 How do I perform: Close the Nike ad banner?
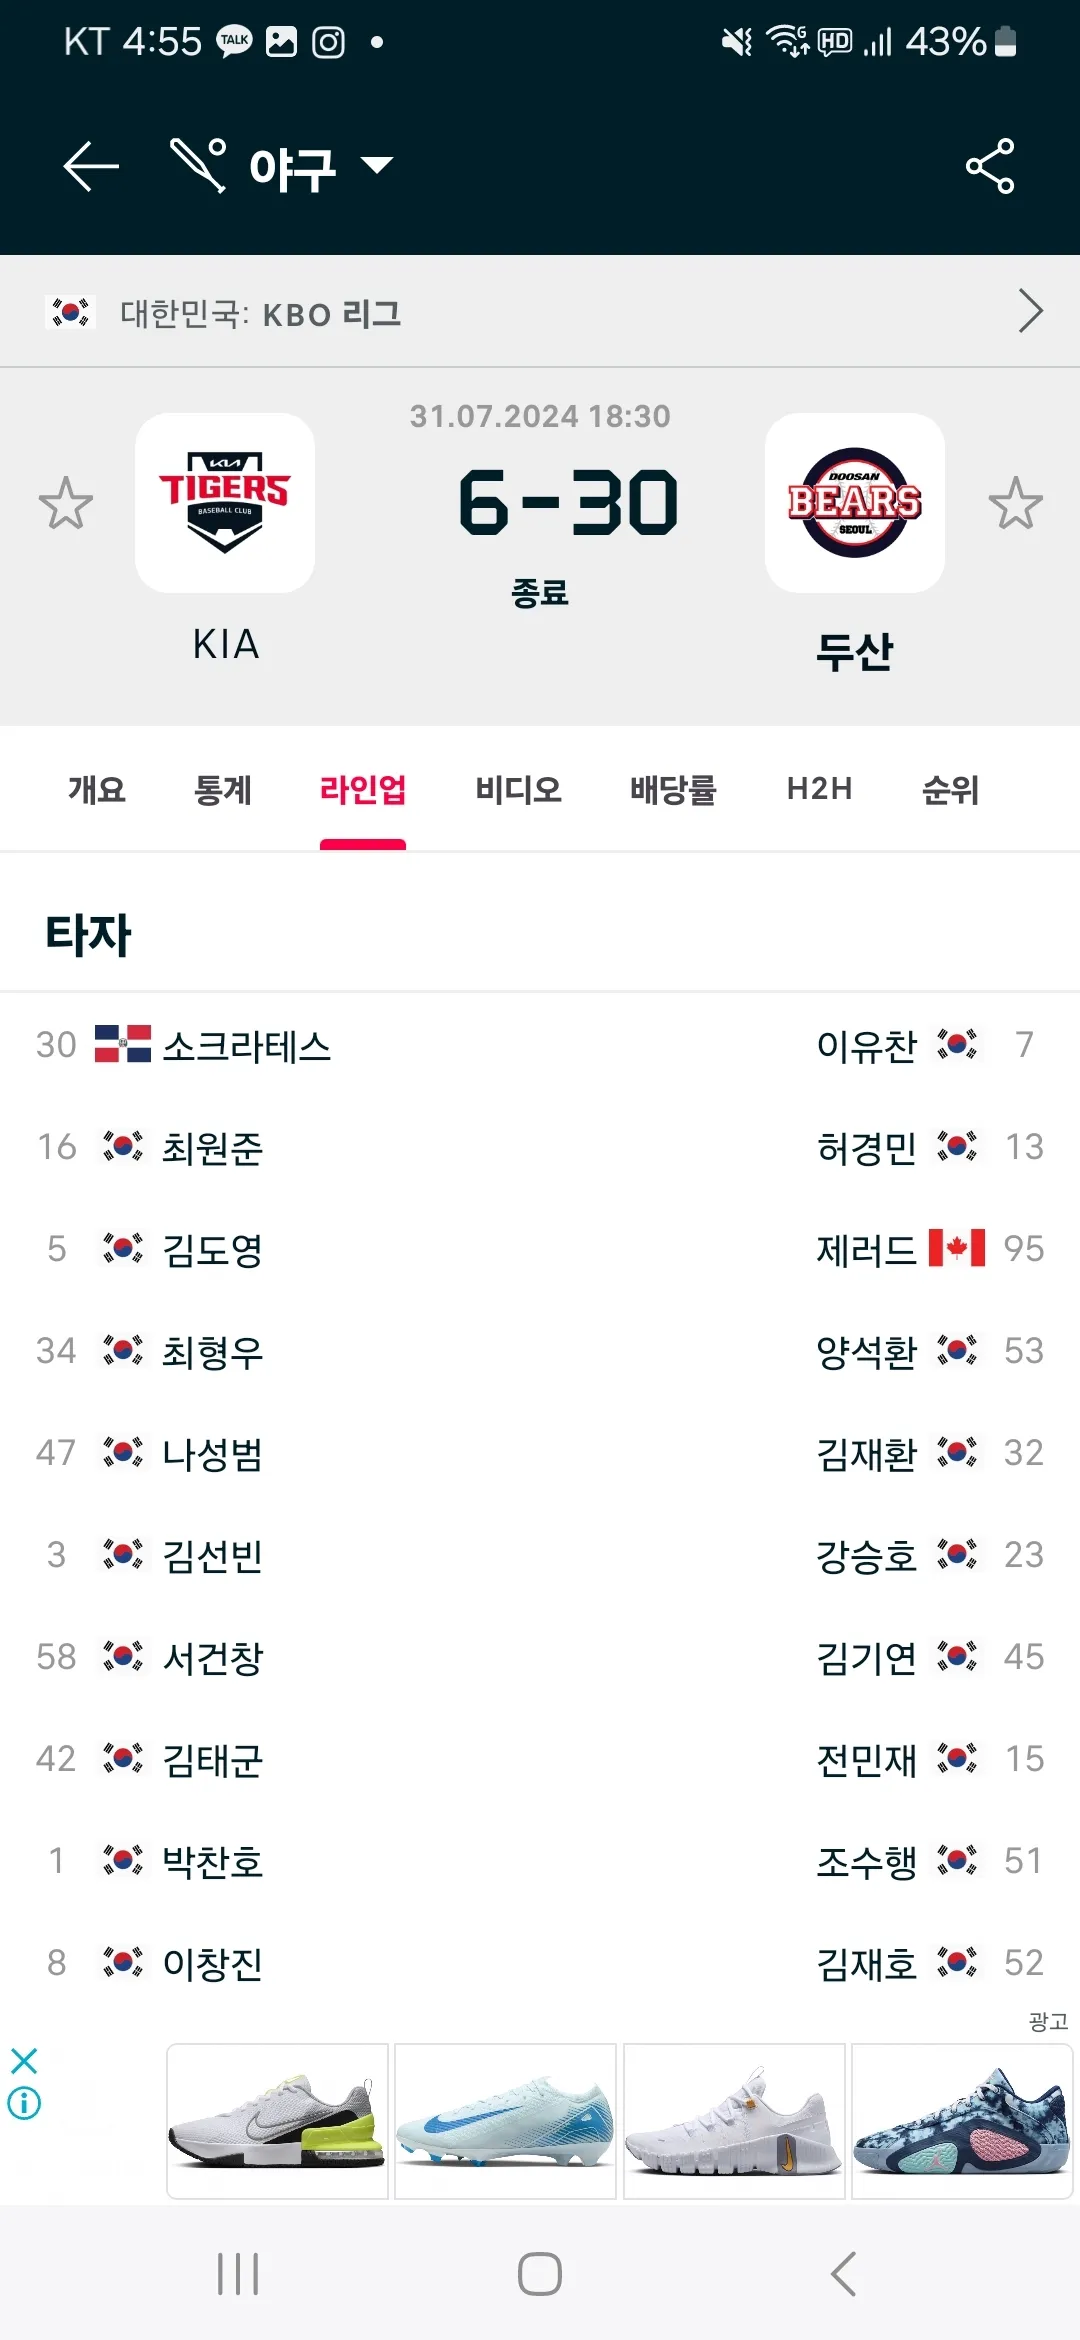point(24,2060)
